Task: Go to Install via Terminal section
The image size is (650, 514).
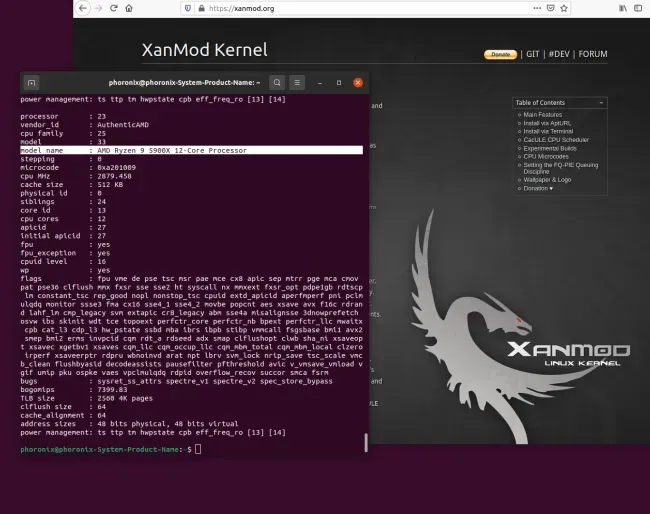Action: pyautogui.click(x=548, y=131)
